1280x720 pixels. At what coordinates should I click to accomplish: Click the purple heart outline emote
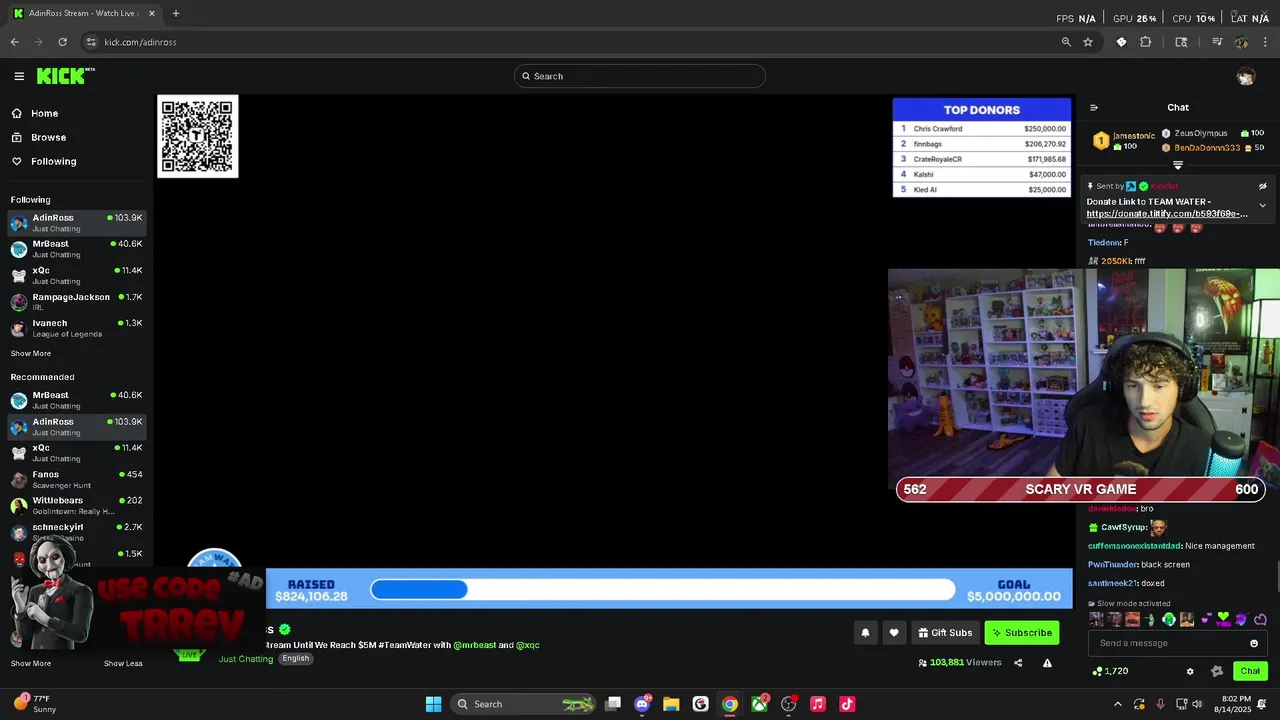1260,619
